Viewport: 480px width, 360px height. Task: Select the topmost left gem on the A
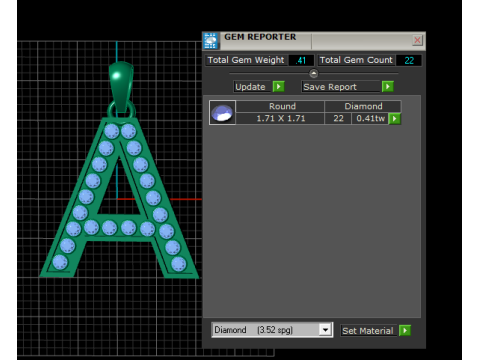pyautogui.click(x=111, y=131)
